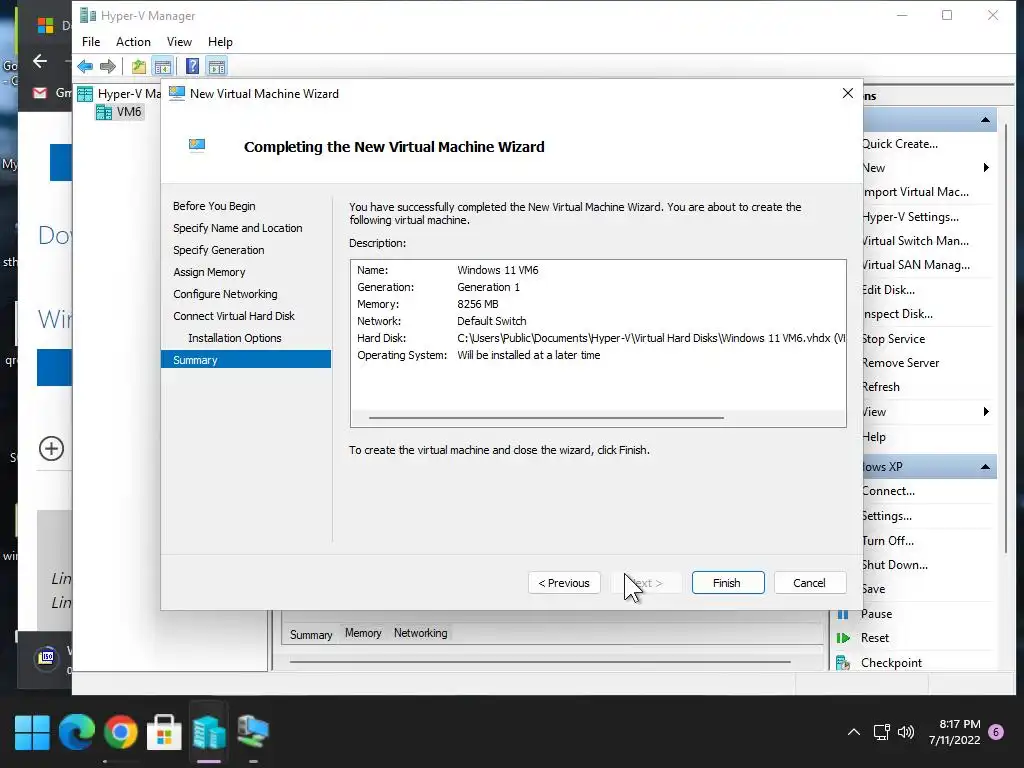
Task: Click the ISO file icon in downloads bar
Action: [x=46, y=658]
